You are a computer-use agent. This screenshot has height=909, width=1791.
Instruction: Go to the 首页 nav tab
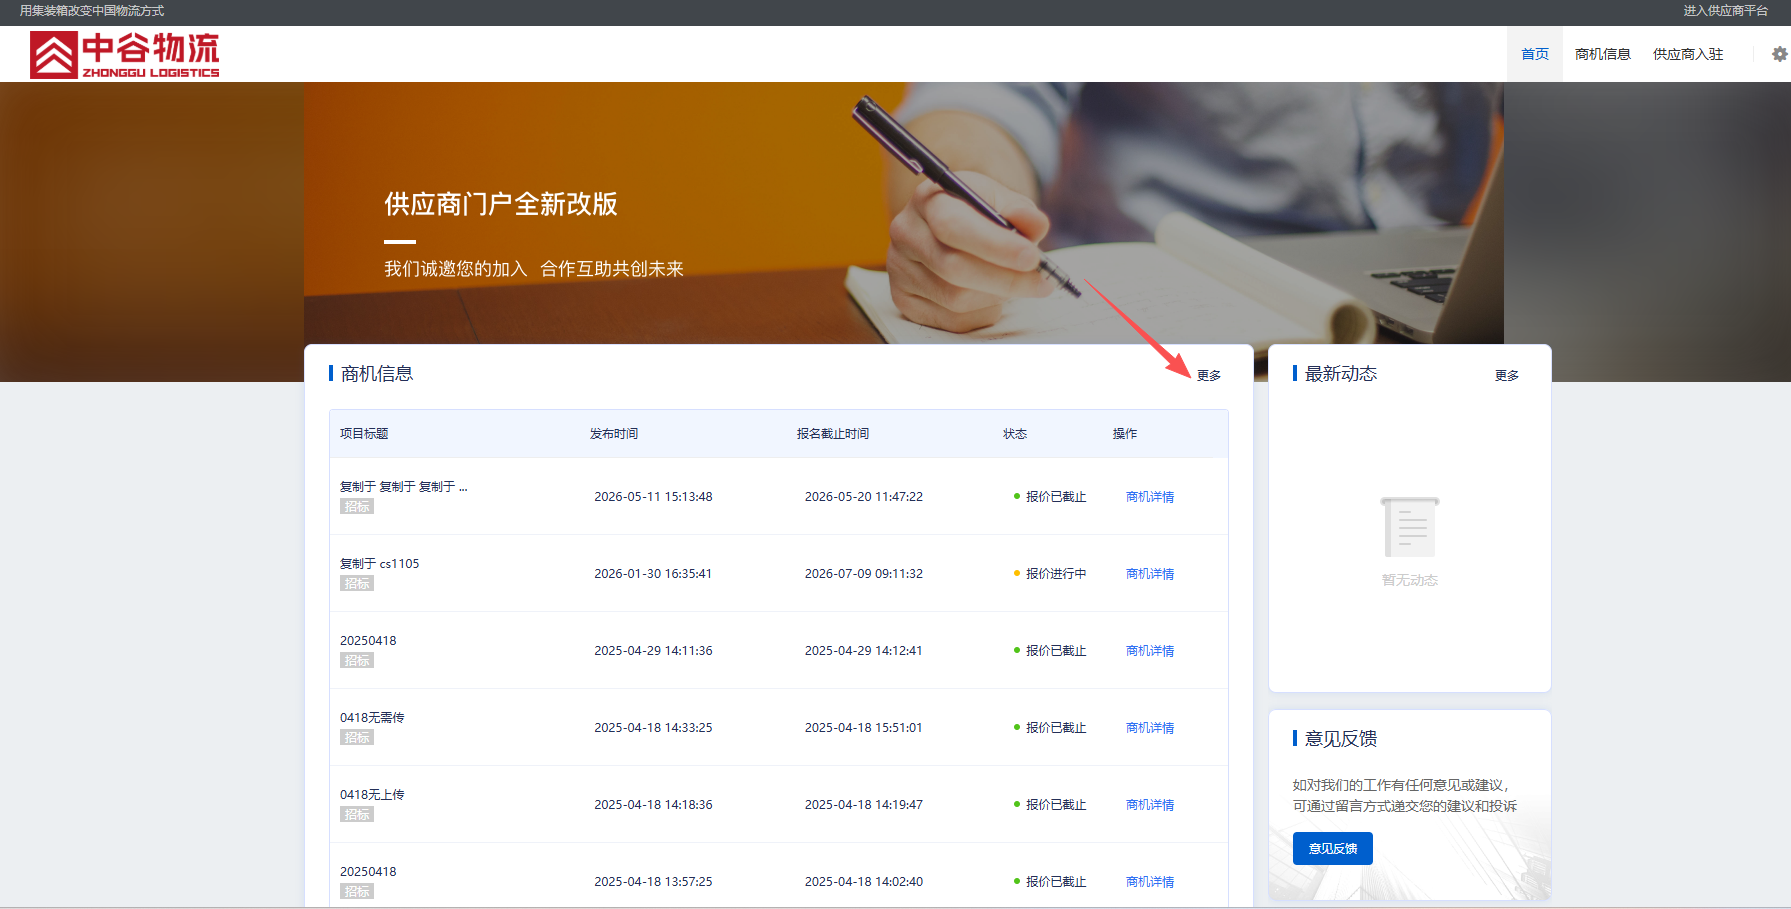tap(1535, 54)
